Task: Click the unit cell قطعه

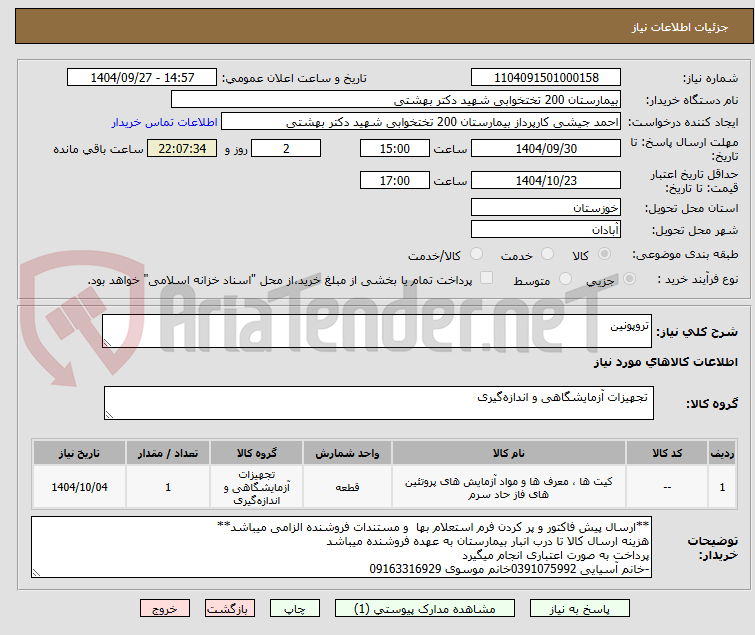Action: tap(347, 487)
